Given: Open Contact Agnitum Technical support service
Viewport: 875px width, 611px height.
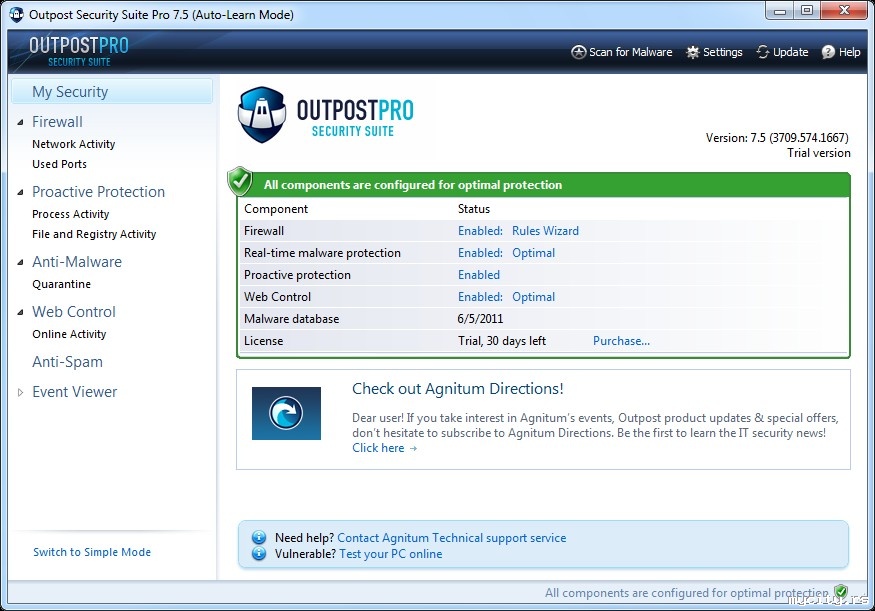Looking at the screenshot, I should tap(451, 538).
